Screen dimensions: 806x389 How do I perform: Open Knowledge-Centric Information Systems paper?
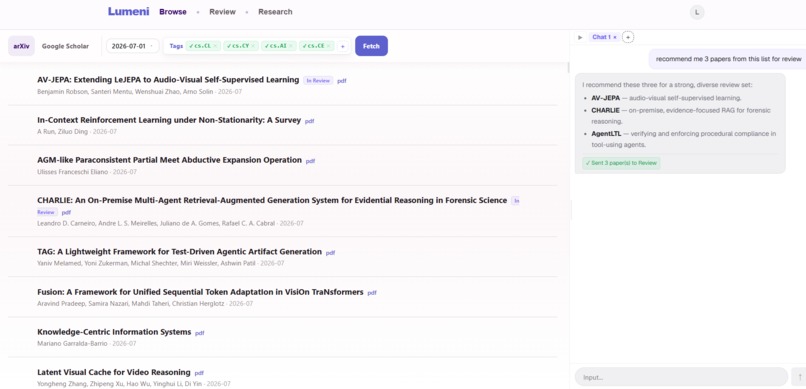pos(114,332)
